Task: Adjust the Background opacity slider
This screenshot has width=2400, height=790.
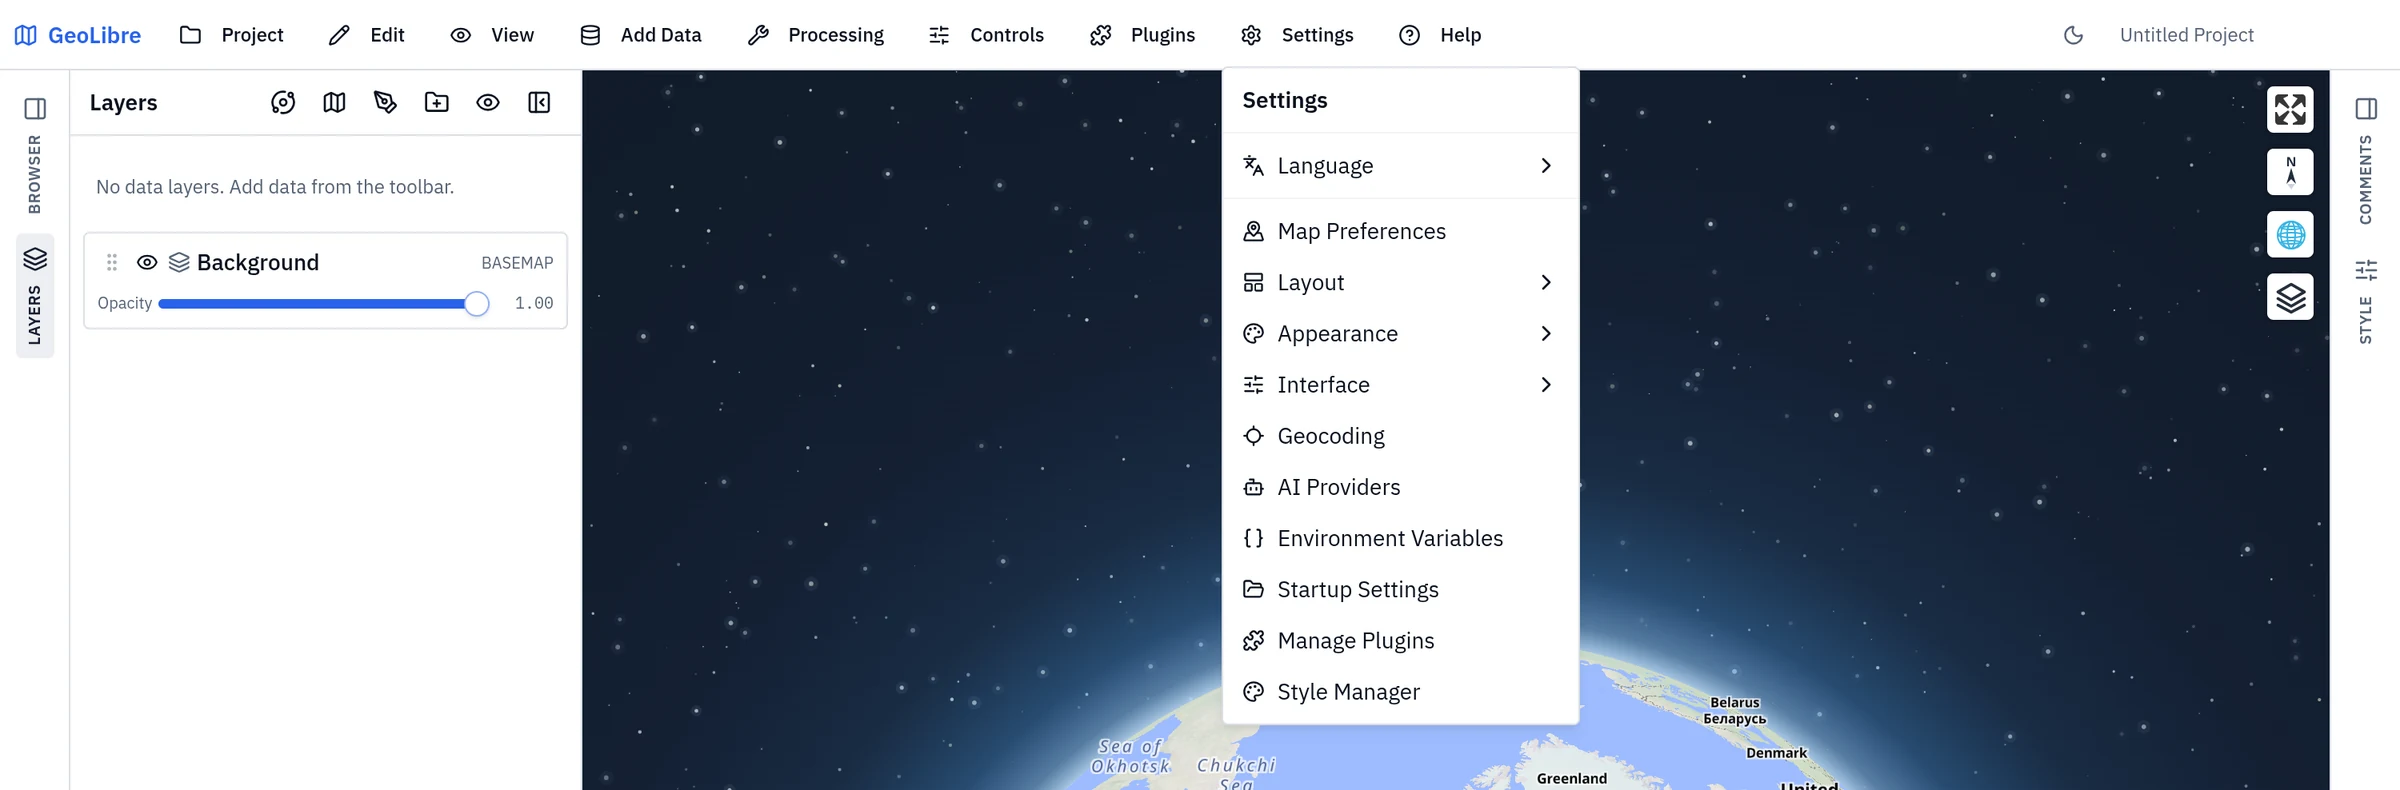Action: [323, 303]
